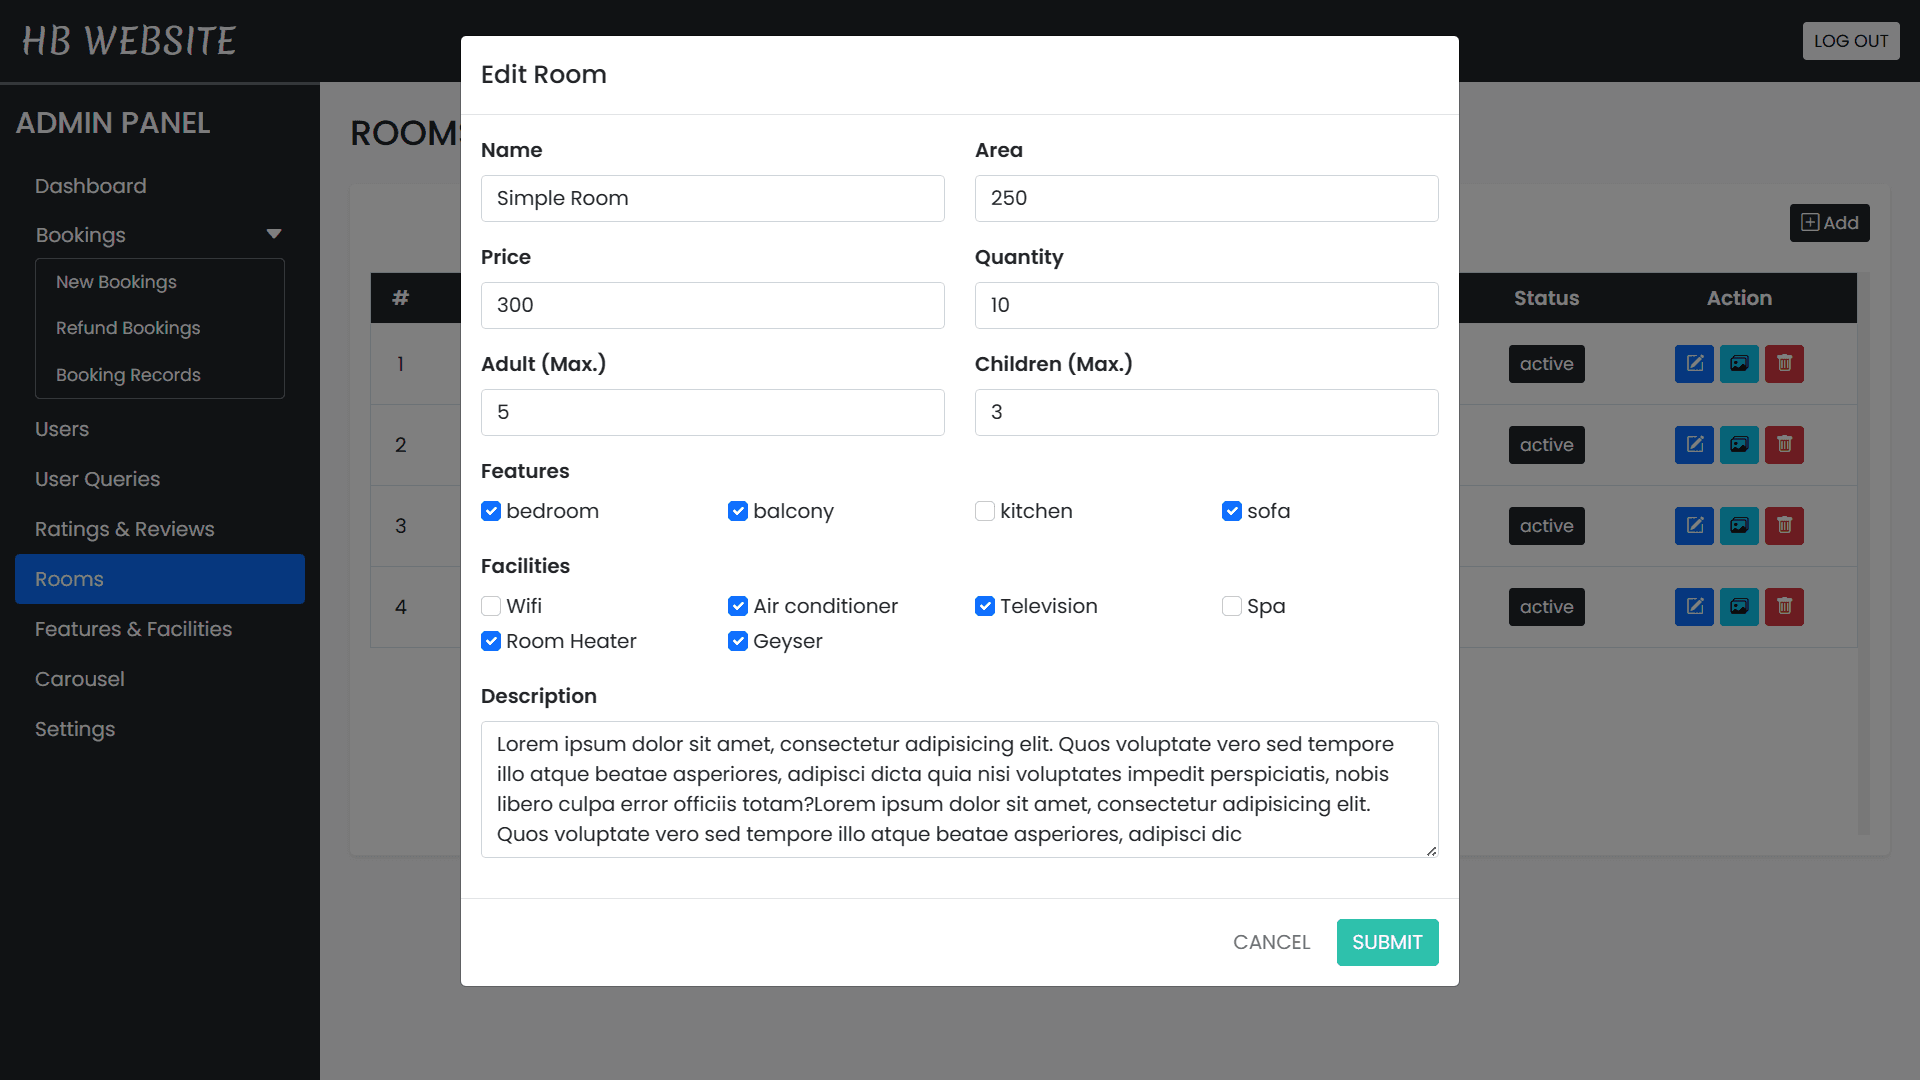Open image manager icon for room 2
Screen dimensions: 1920x1080
(x=1739, y=445)
